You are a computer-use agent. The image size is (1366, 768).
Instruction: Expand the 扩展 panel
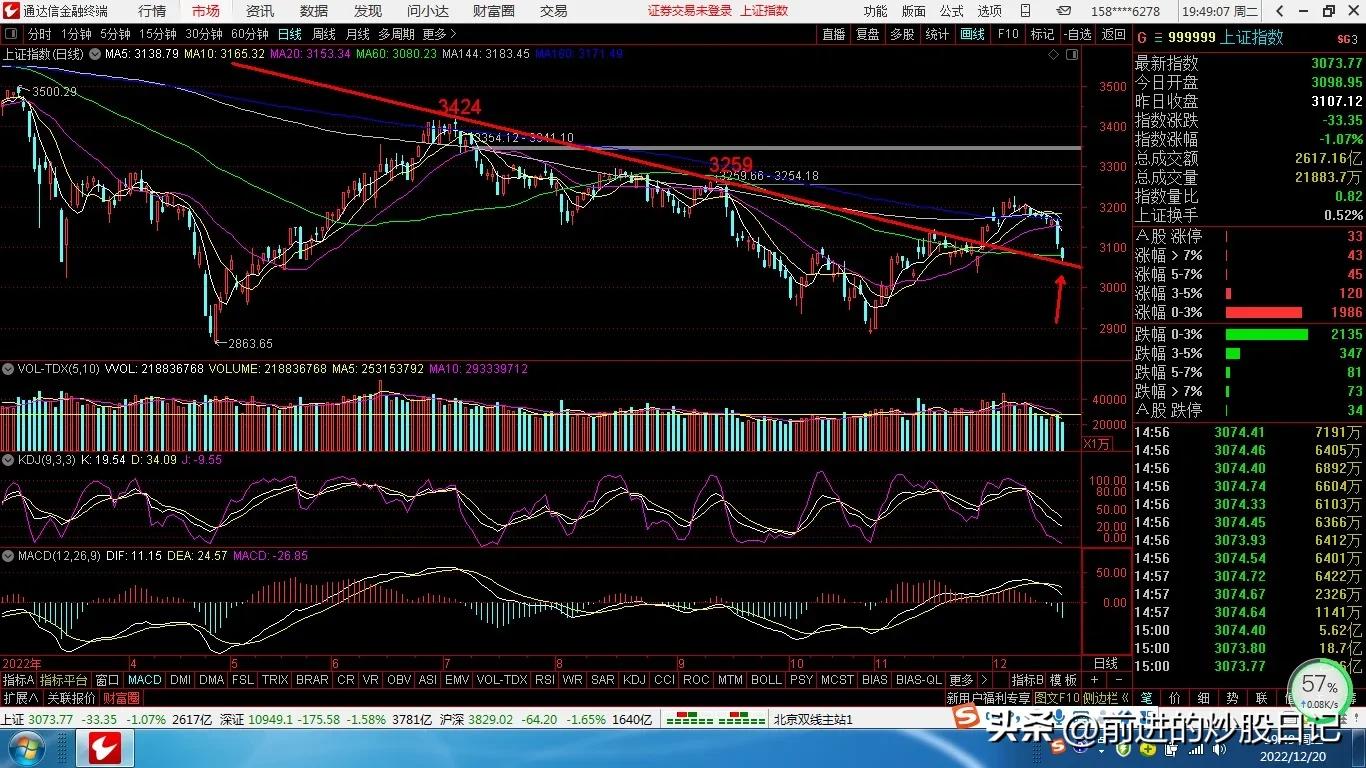[20, 698]
